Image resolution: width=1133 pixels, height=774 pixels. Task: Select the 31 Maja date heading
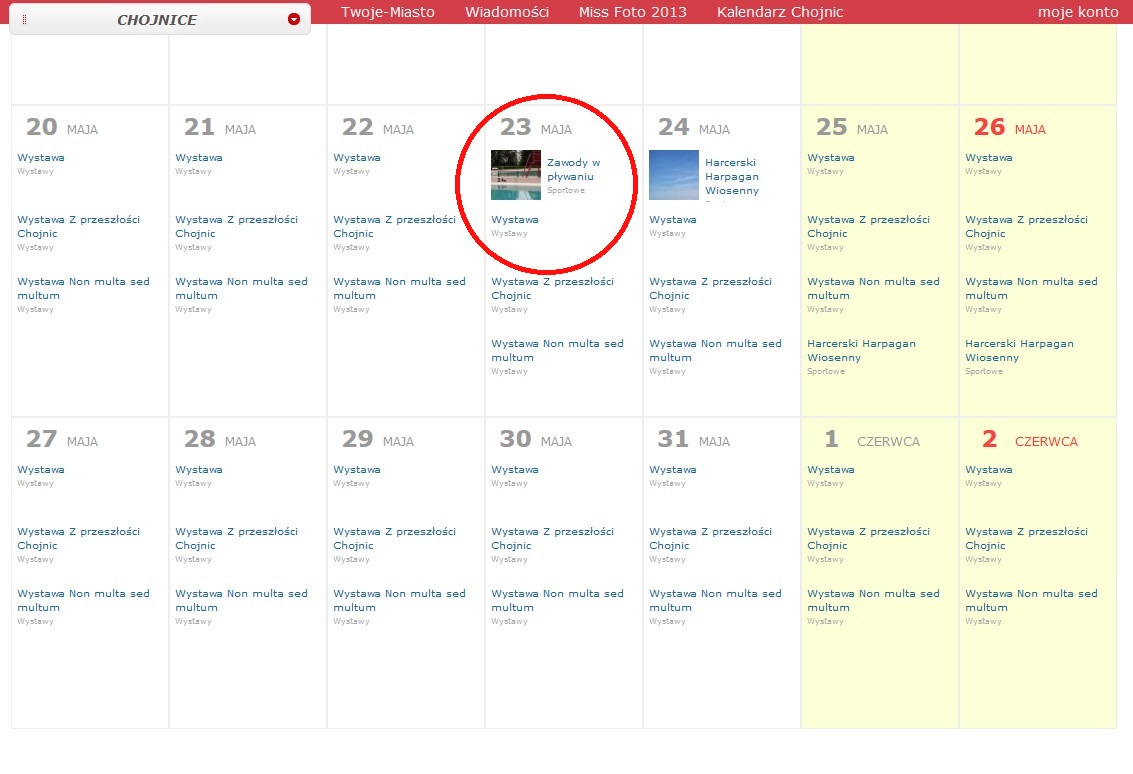(694, 439)
